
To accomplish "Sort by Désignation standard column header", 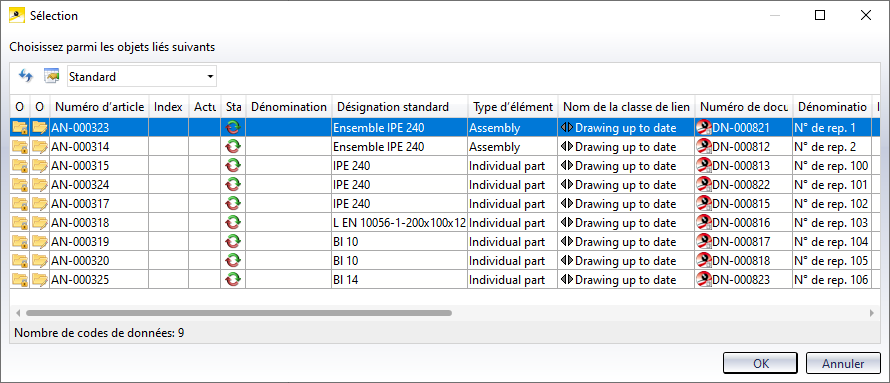I will (x=400, y=107).
